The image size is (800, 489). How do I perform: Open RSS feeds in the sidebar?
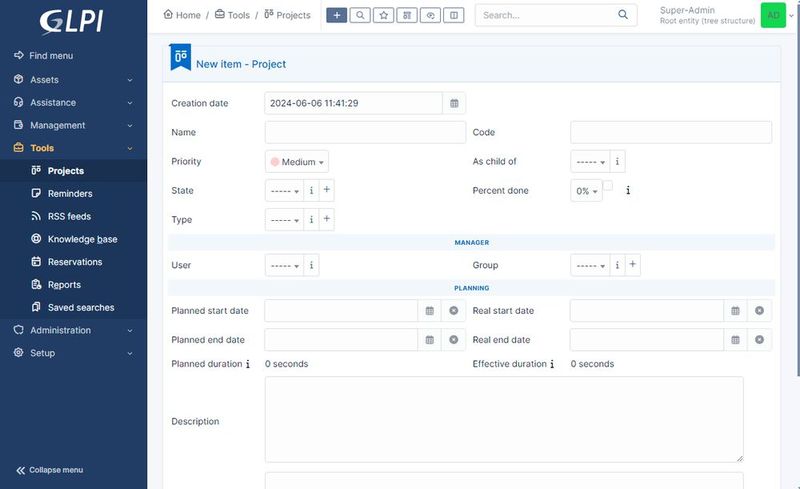coord(73,216)
